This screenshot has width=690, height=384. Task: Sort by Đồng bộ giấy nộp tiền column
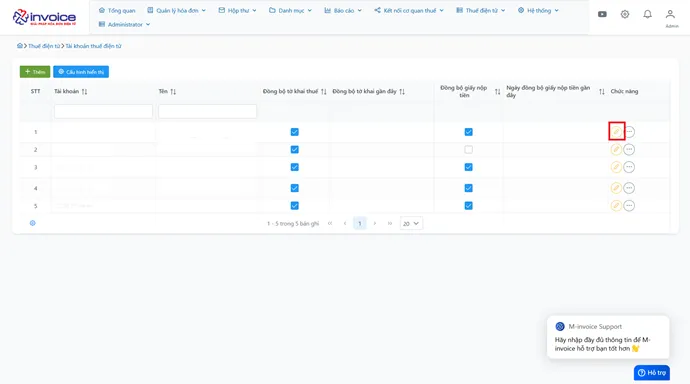click(x=497, y=91)
